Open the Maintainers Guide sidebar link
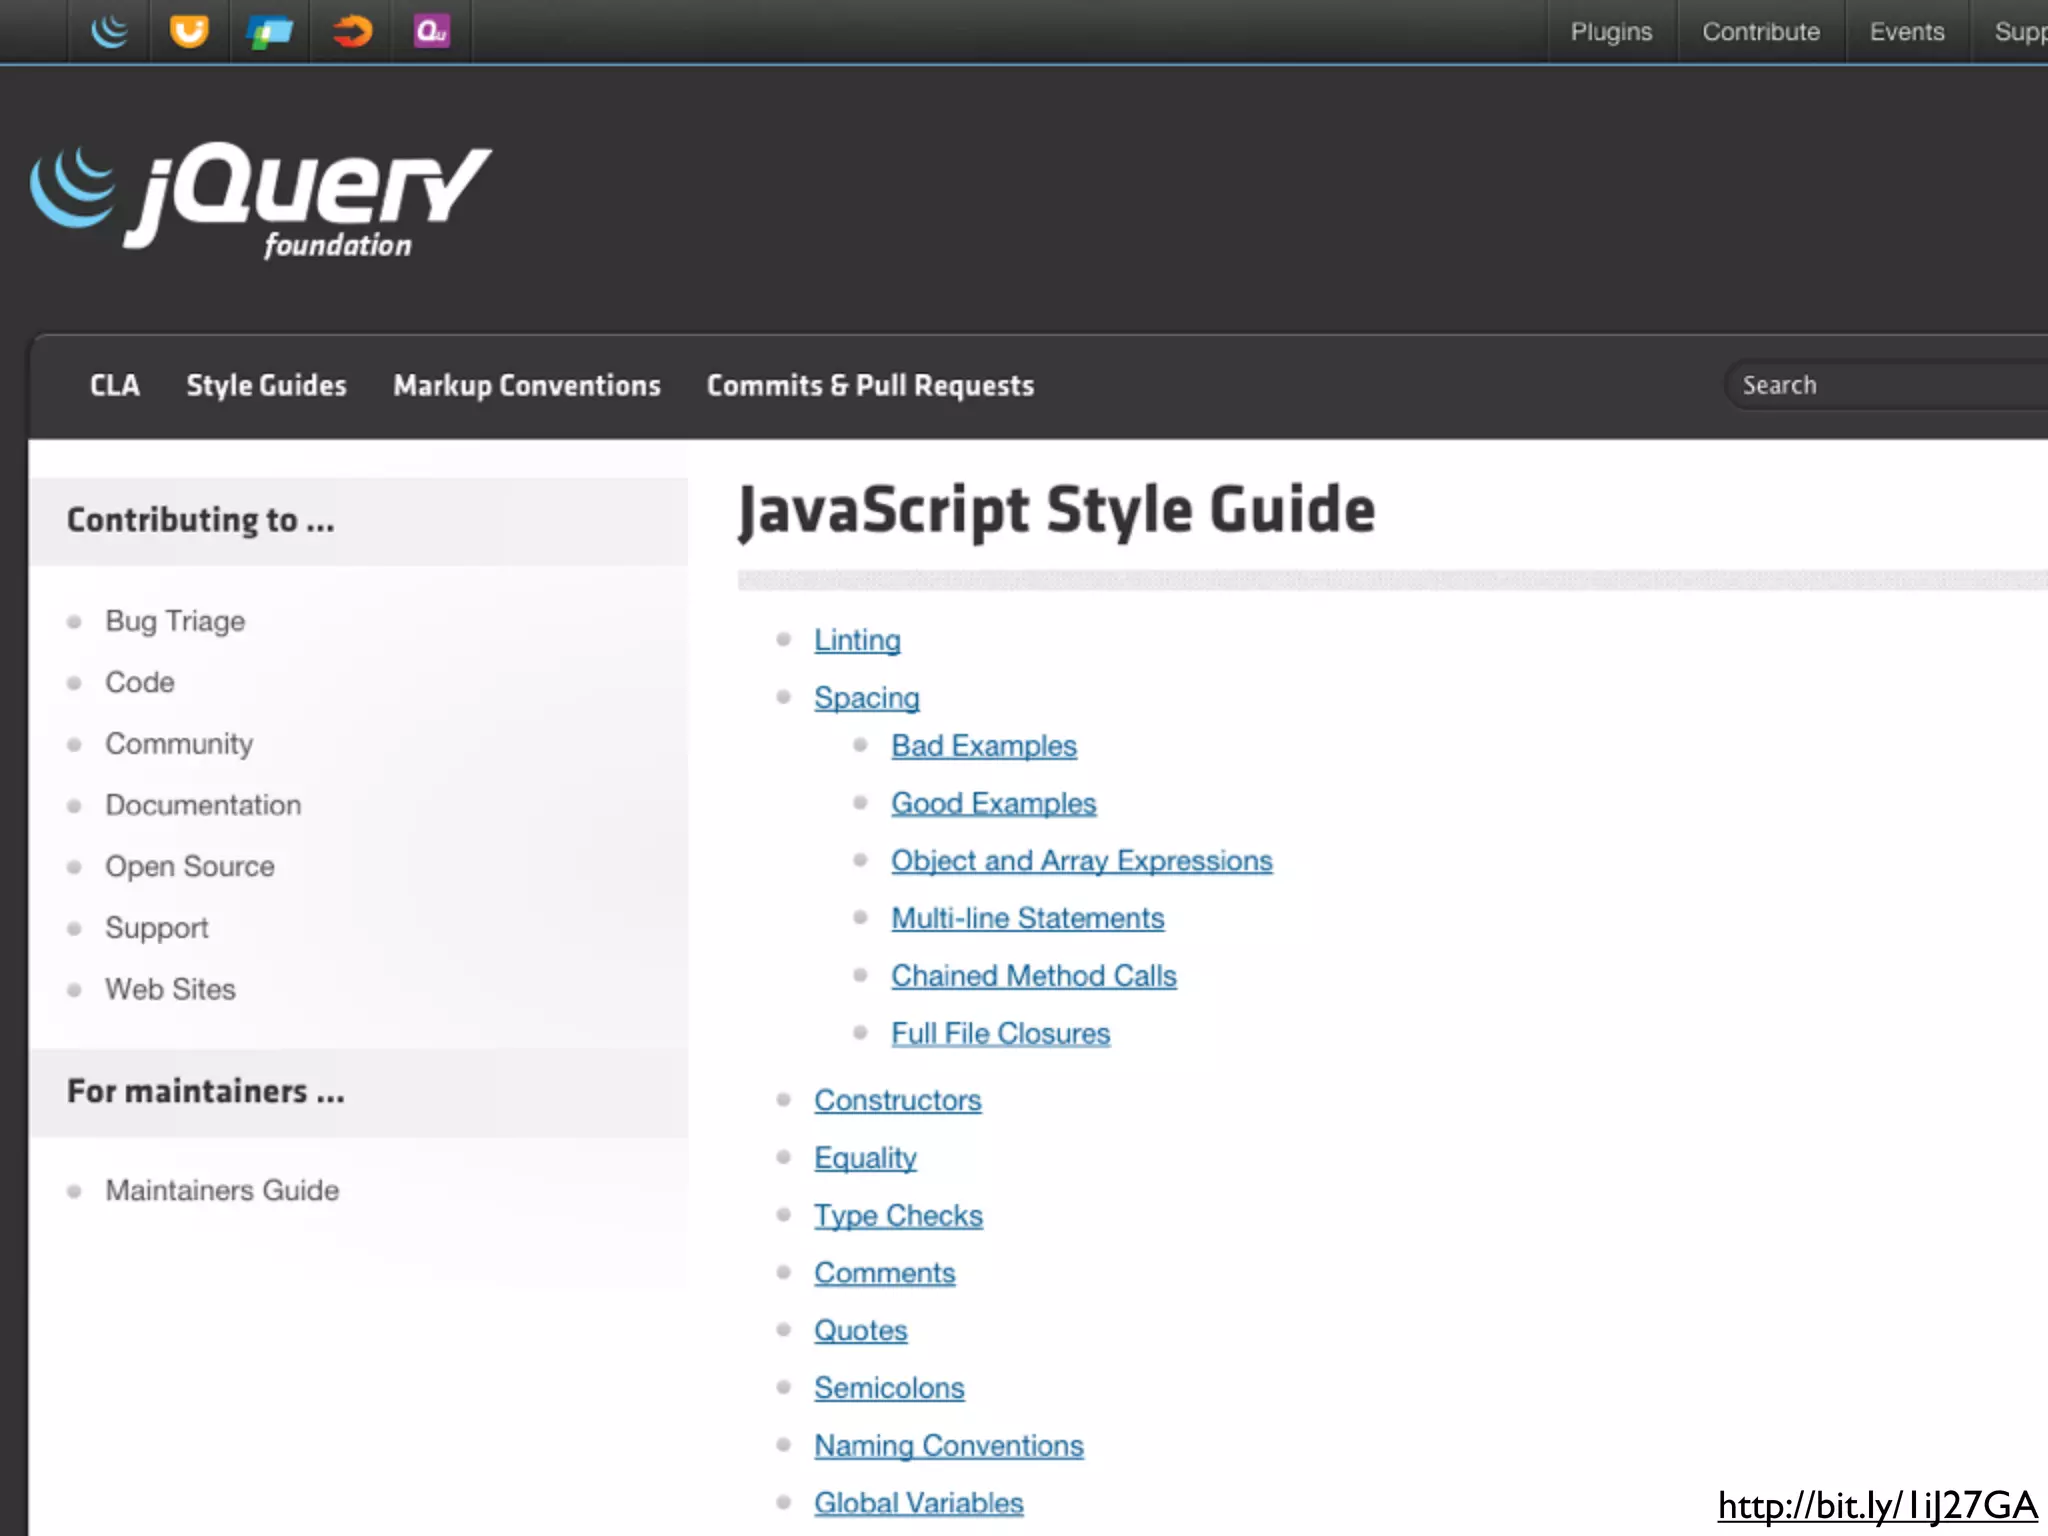Viewport: 2048px width, 1536px height. pos(222,1190)
